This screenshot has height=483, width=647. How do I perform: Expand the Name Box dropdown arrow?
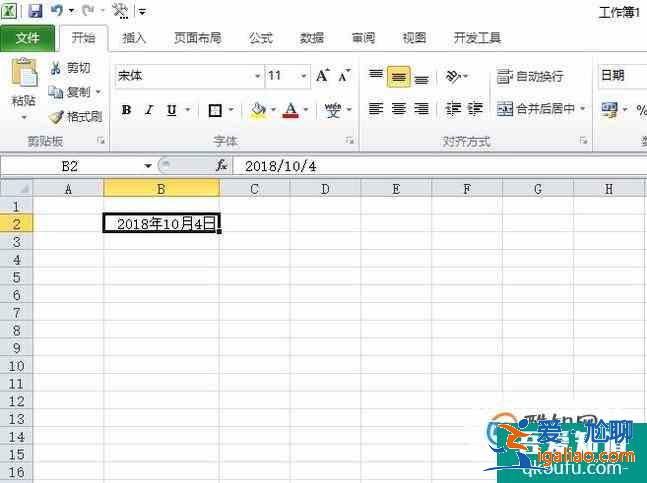tap(148, 166)
